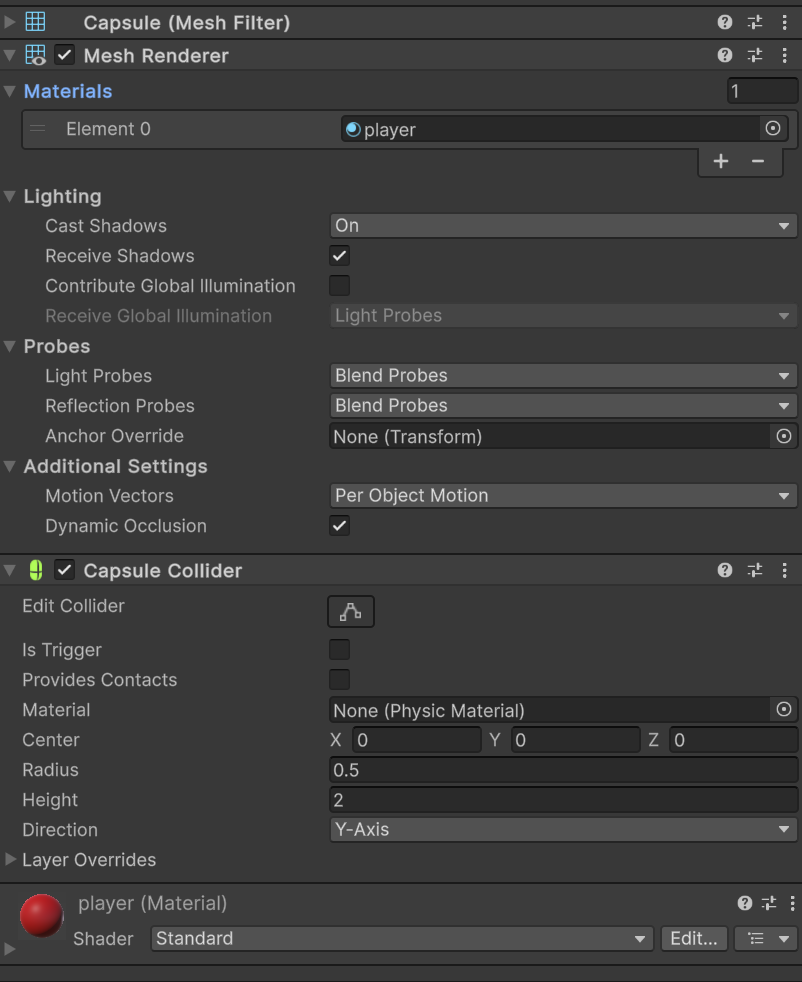Image resolution: width=802 pixels, height=982 pixels.
Task: Open object picker for Physic Material
Action: pyautogui.click(x=784, y=710)
